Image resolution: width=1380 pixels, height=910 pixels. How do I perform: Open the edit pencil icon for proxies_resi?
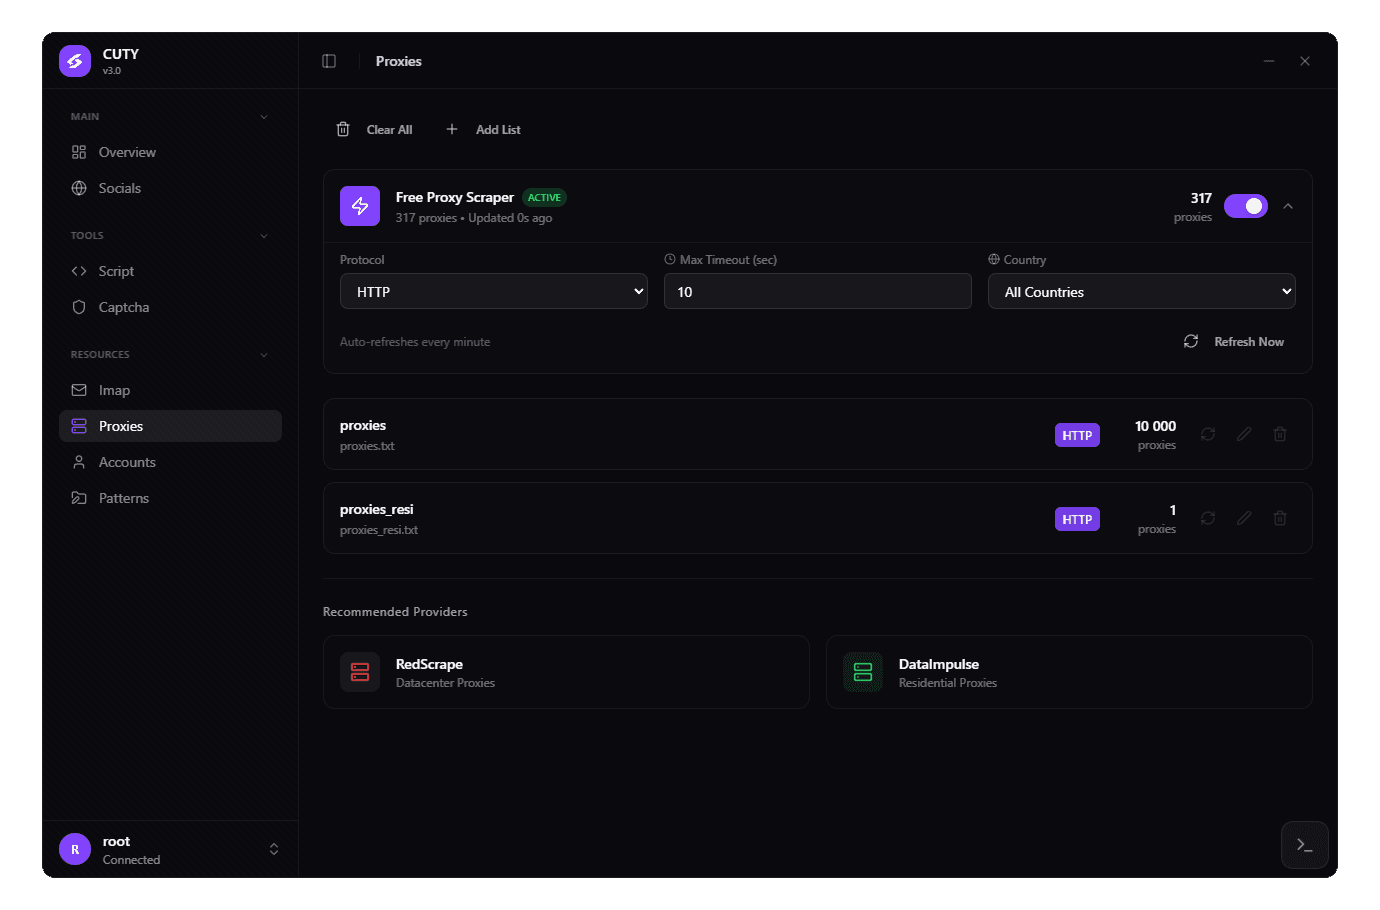click(1243, 518)
